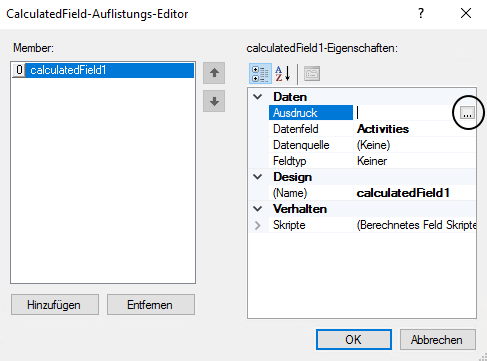Select calculatedField1 in the Member list

[110, 70]
